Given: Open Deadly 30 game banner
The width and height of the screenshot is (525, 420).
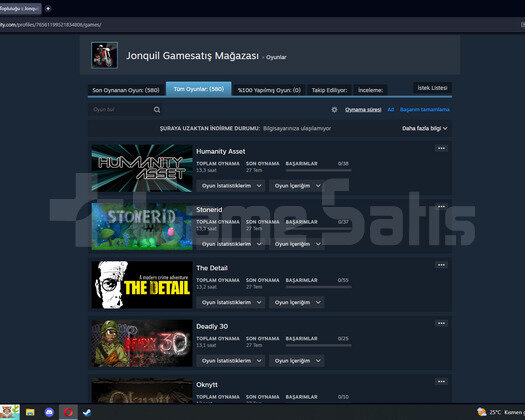Looking at the screenshot, I should pos(142,343).
